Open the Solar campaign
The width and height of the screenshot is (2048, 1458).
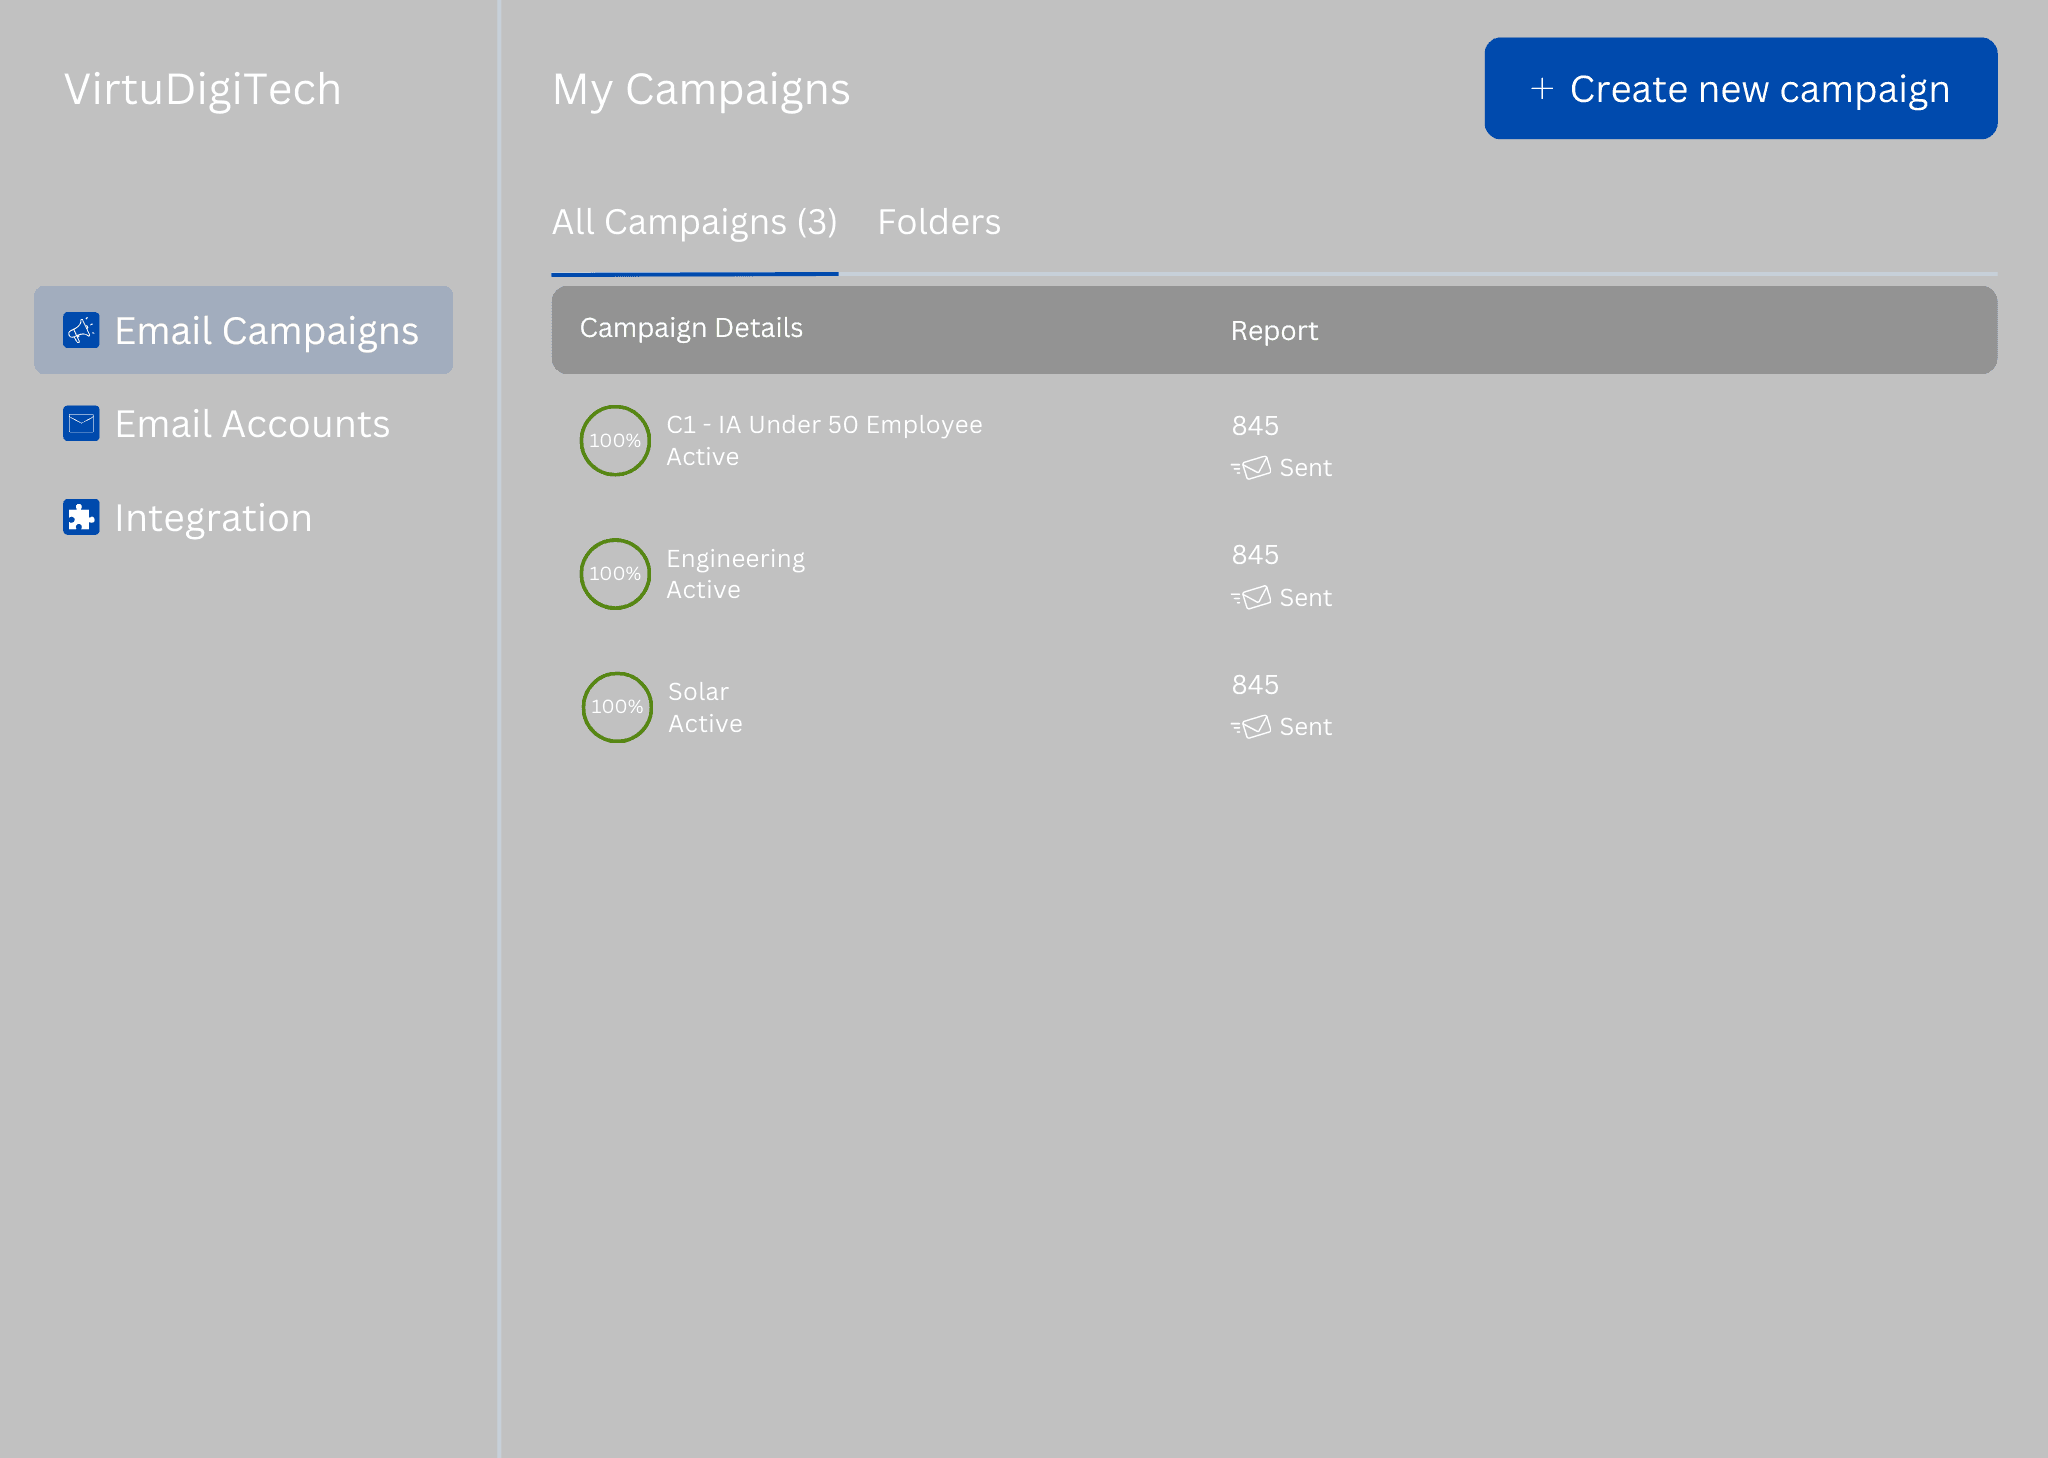click(698, 692)
